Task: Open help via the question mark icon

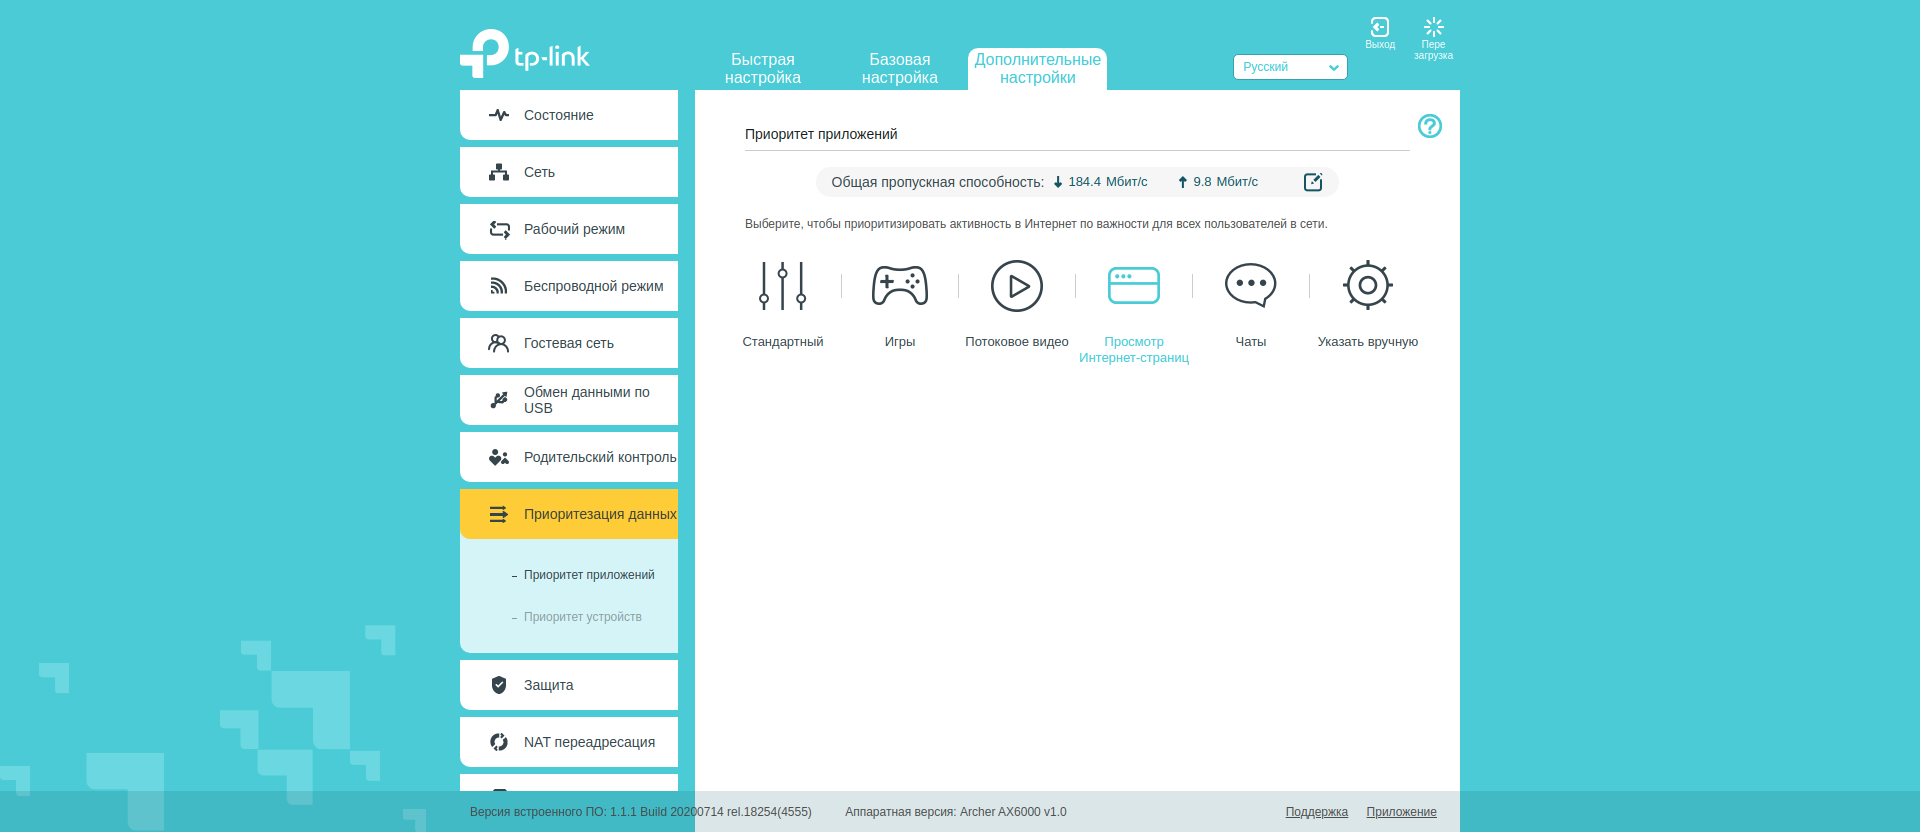Action: 1429,126
